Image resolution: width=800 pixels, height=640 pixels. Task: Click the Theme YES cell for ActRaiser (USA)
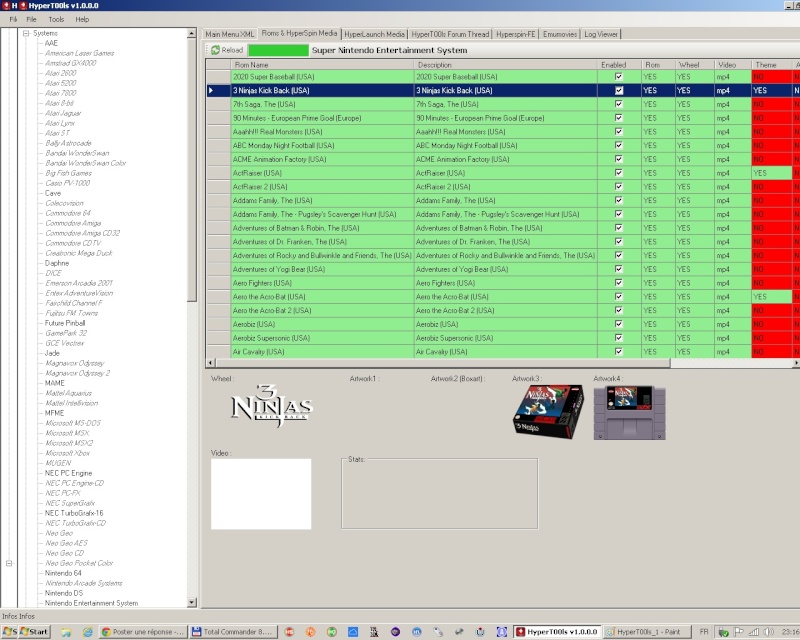(771, 173)
